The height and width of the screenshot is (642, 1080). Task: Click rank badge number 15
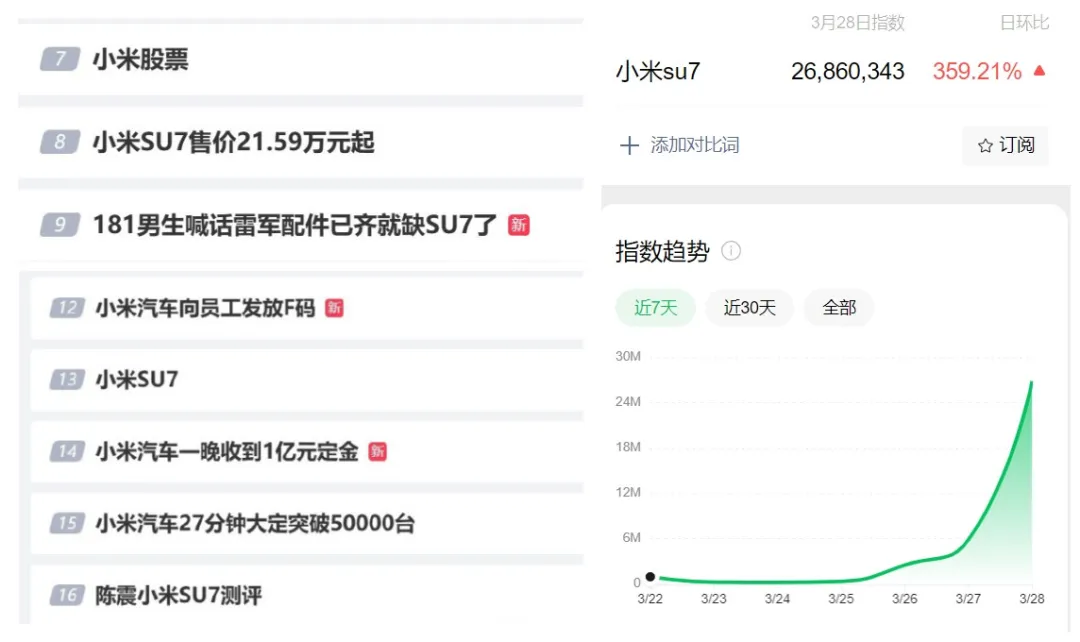[x=68, y=524]
